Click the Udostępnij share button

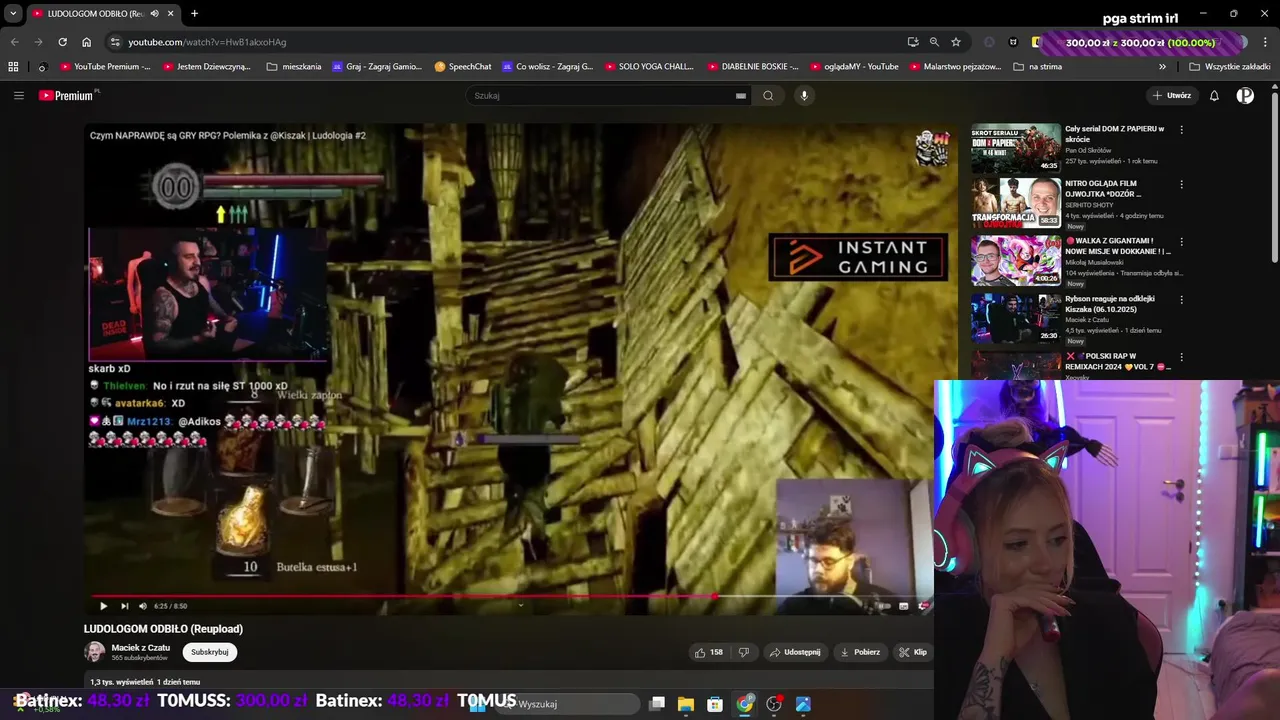tap(795, 652)
